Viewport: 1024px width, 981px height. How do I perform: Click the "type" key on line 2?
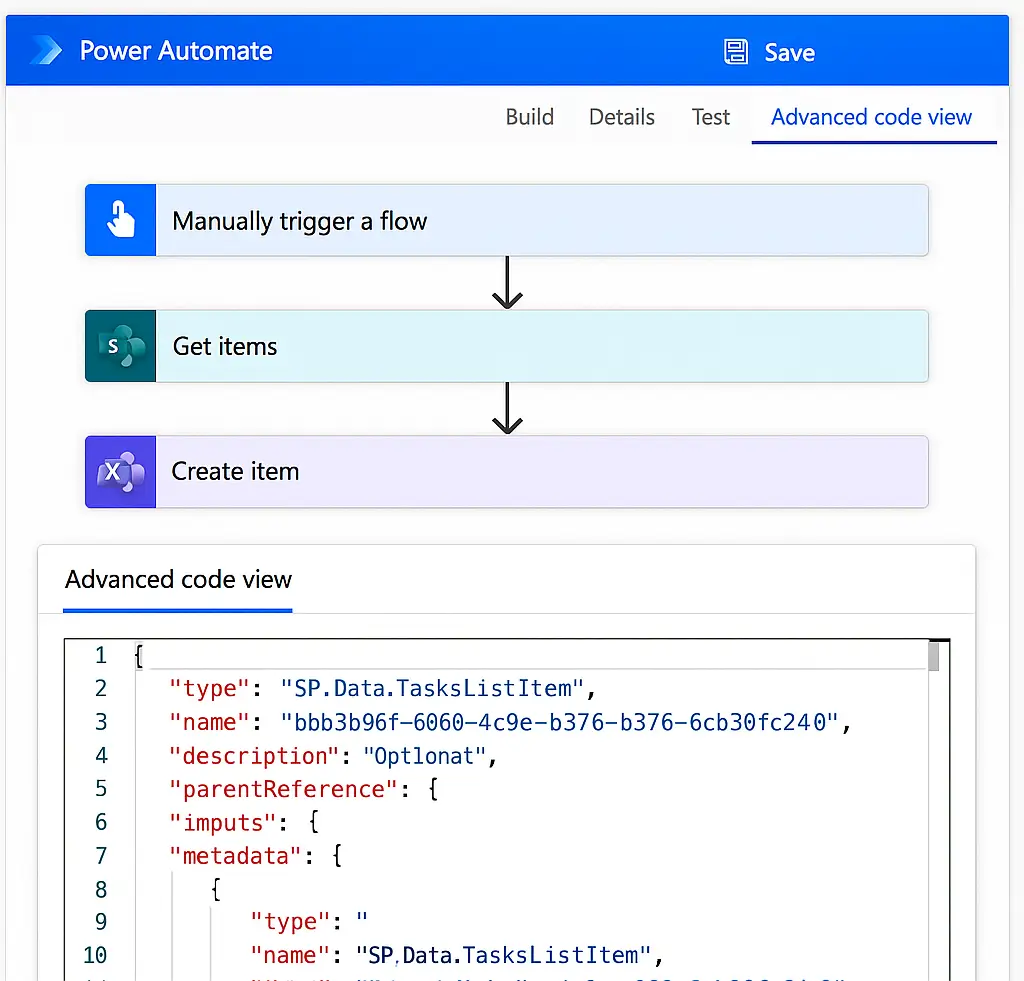coord(210,688)
